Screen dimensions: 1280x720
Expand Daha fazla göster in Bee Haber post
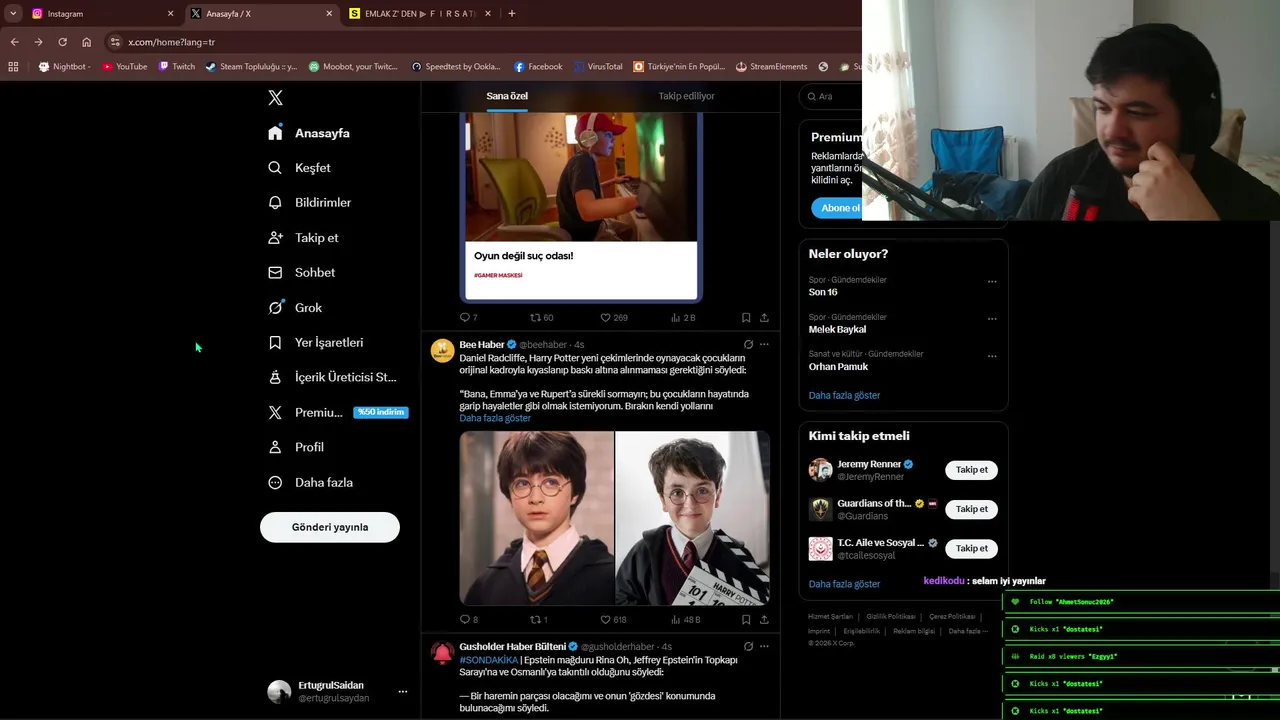tap(495, 418)
